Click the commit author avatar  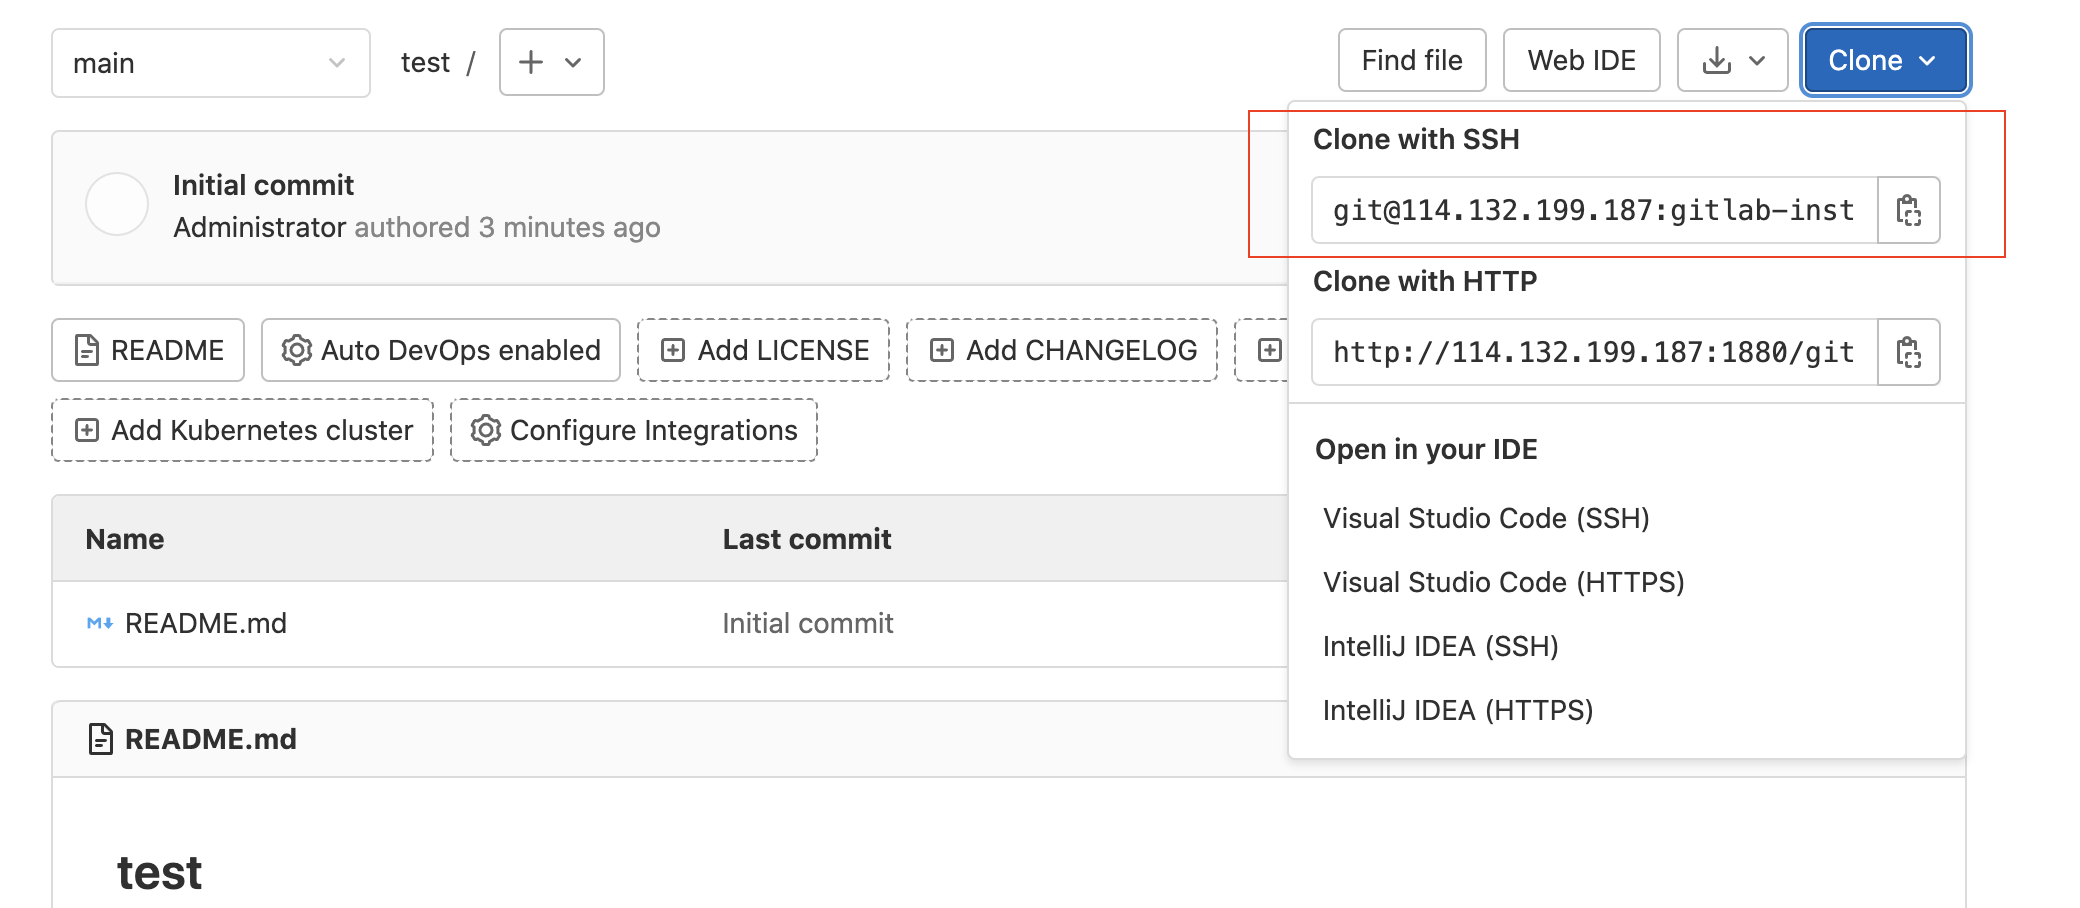117,204
